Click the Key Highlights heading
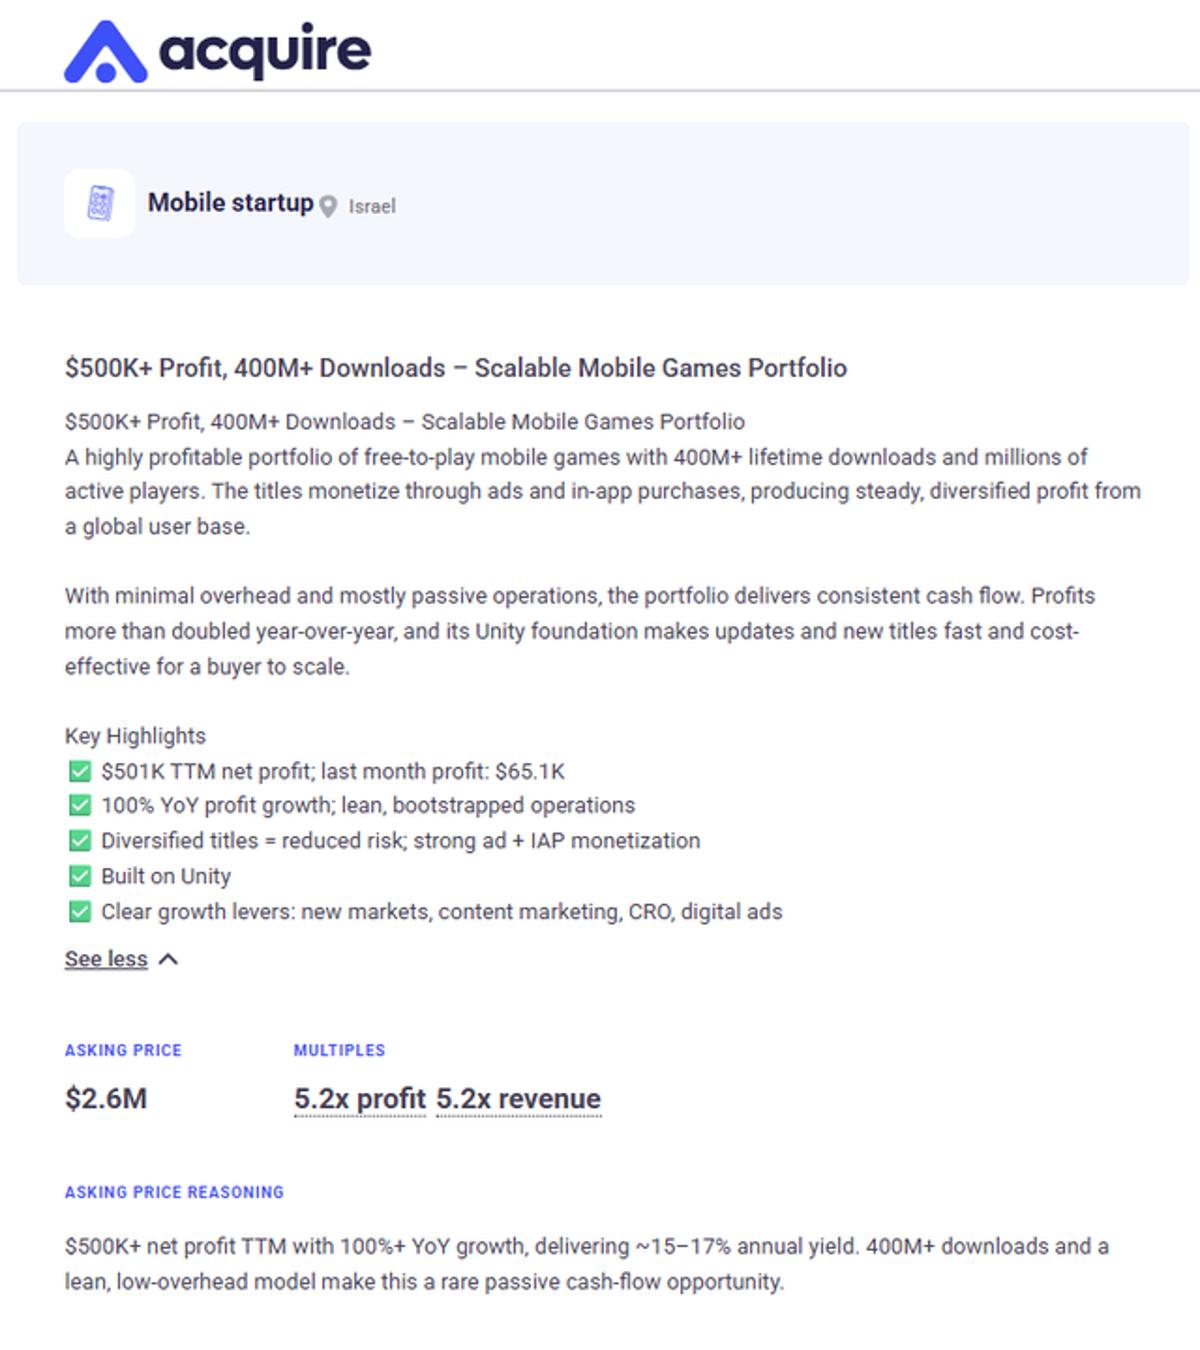This screenshot has width=1200, height=1350. (x=135, y=736)
